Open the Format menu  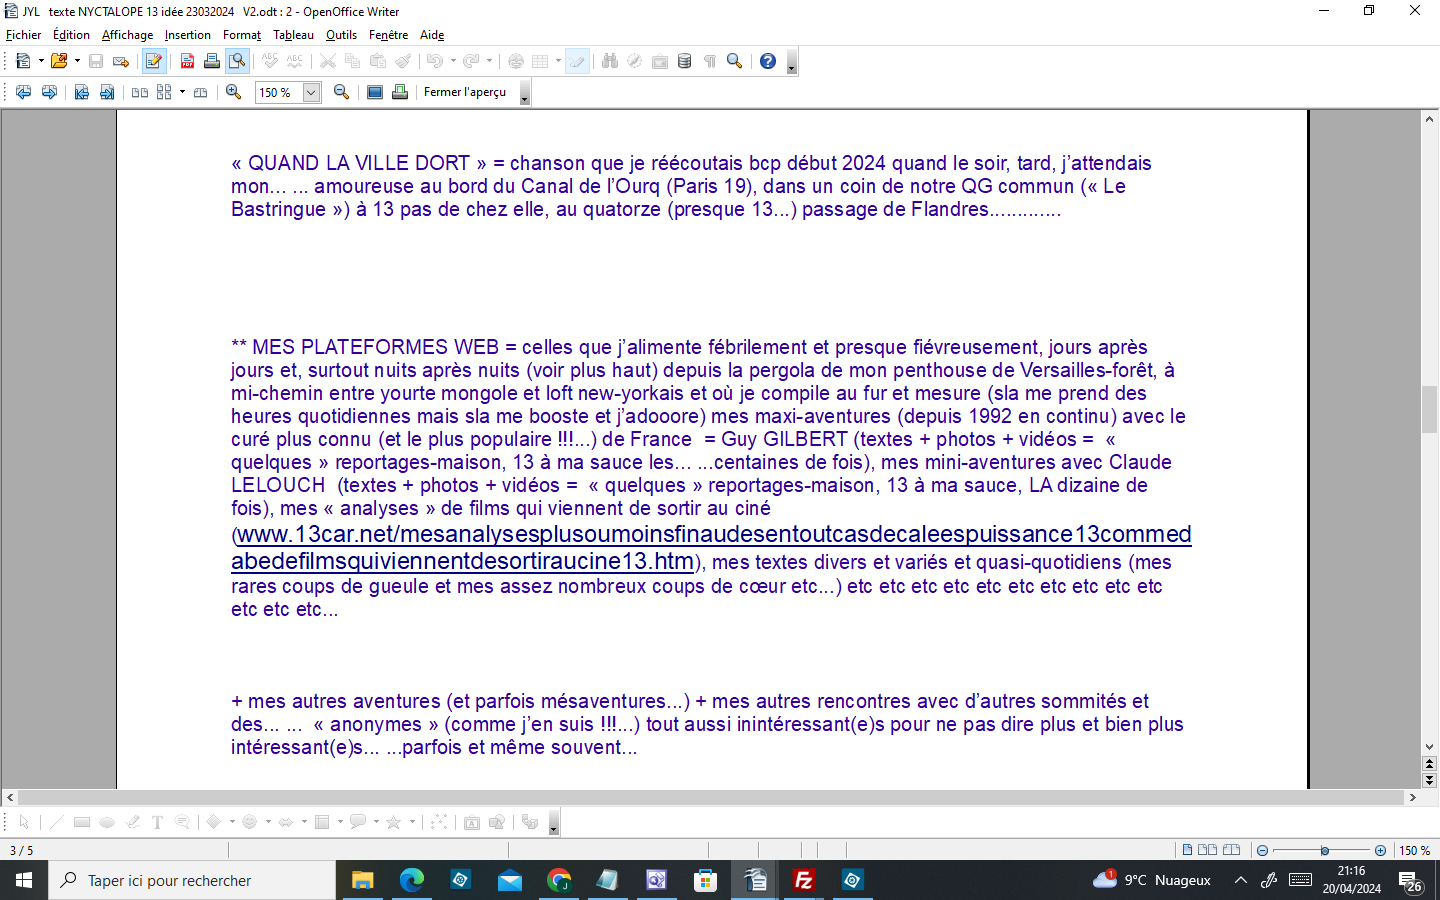tap(242, 35)
